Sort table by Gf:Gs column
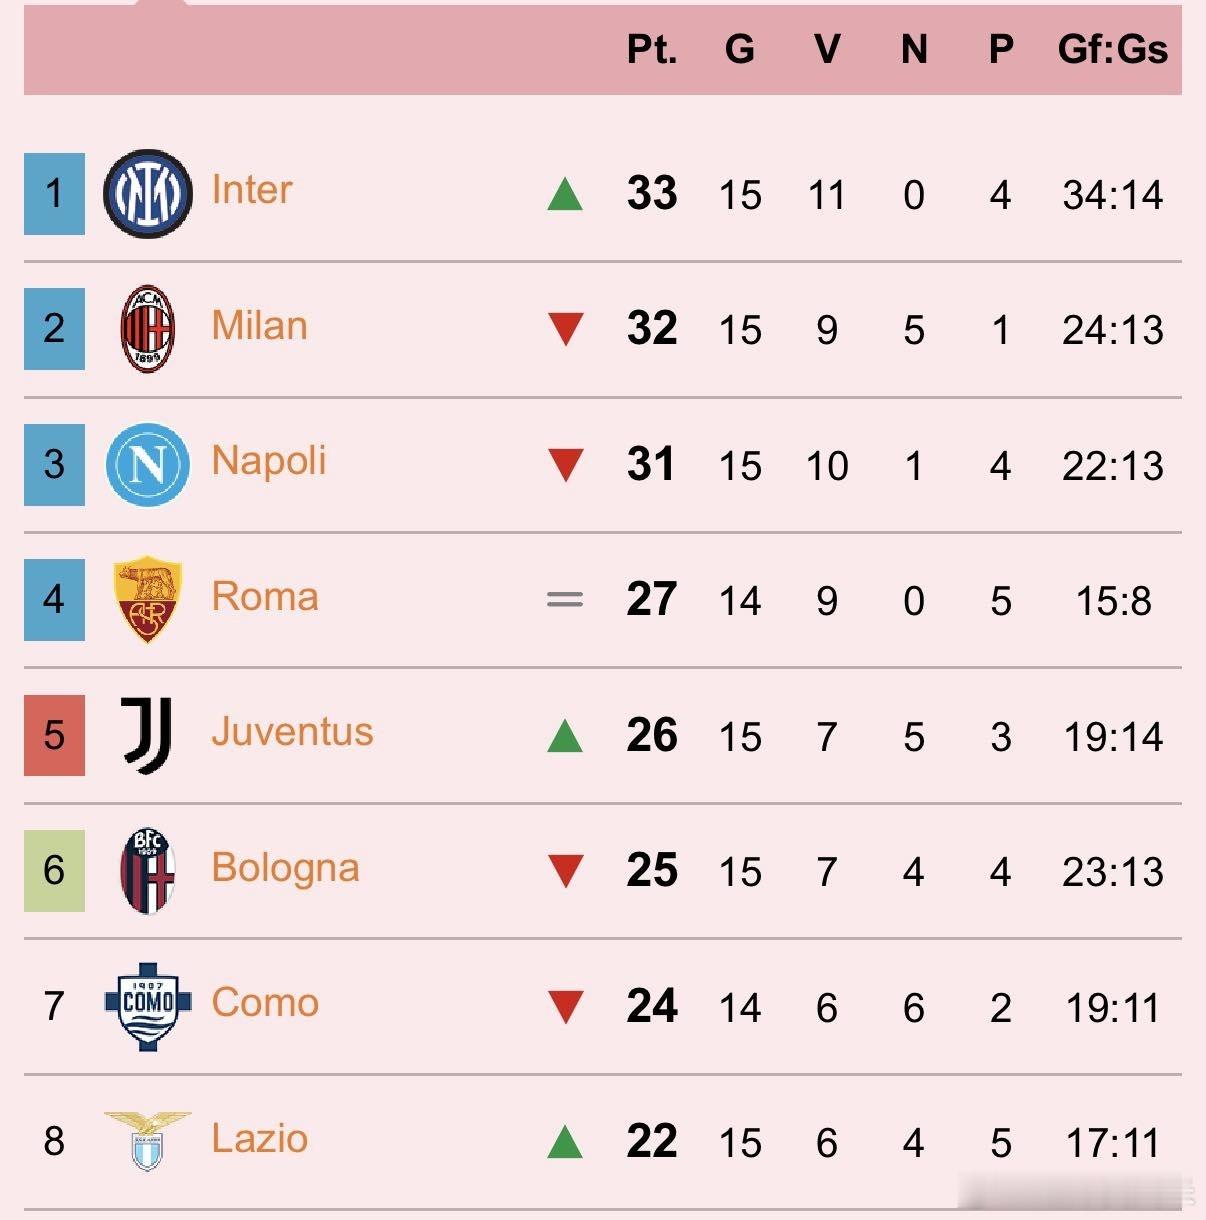Viewport: 1206px width, 1220px height. point(1112,49)
